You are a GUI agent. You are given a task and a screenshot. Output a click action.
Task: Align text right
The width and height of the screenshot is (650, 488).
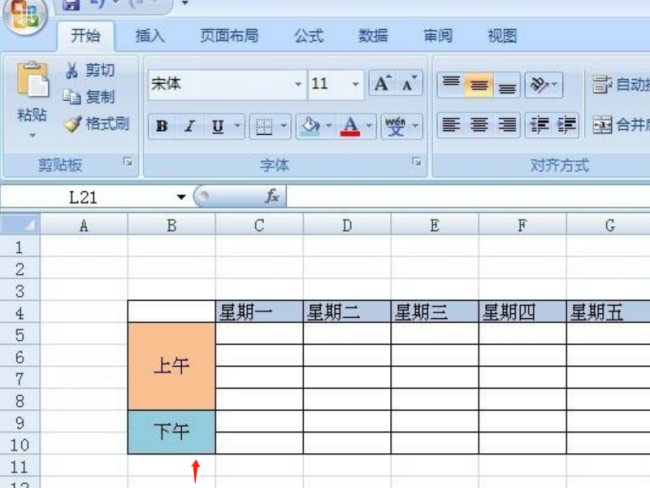507,124
